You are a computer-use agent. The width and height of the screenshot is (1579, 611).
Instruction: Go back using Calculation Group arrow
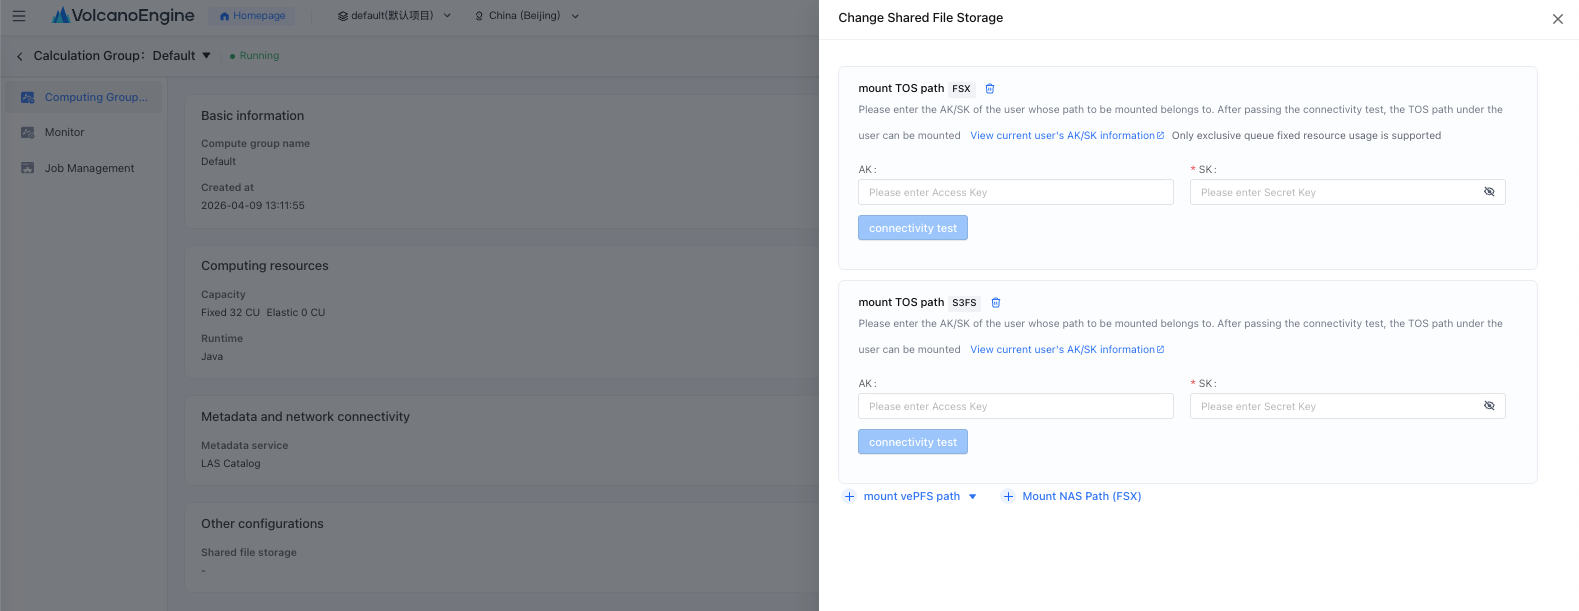tap(19, 56)
